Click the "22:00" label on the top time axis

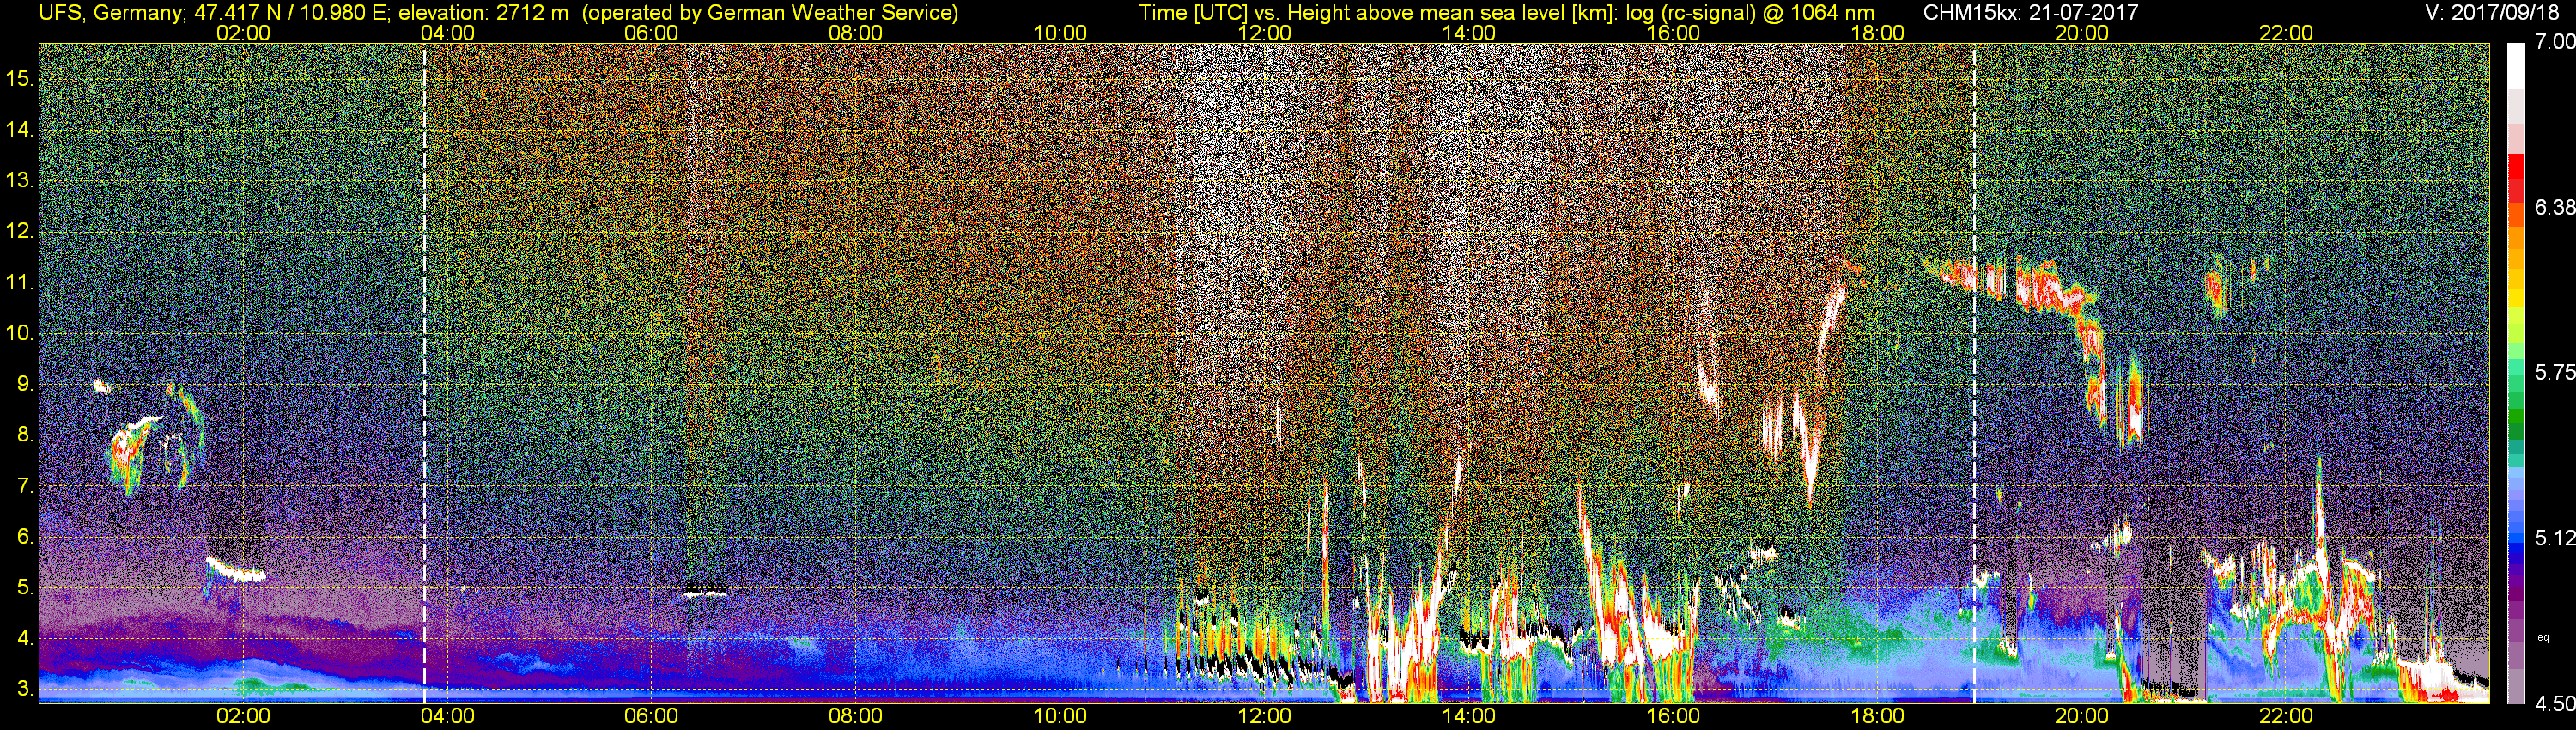pos(2286,33)
